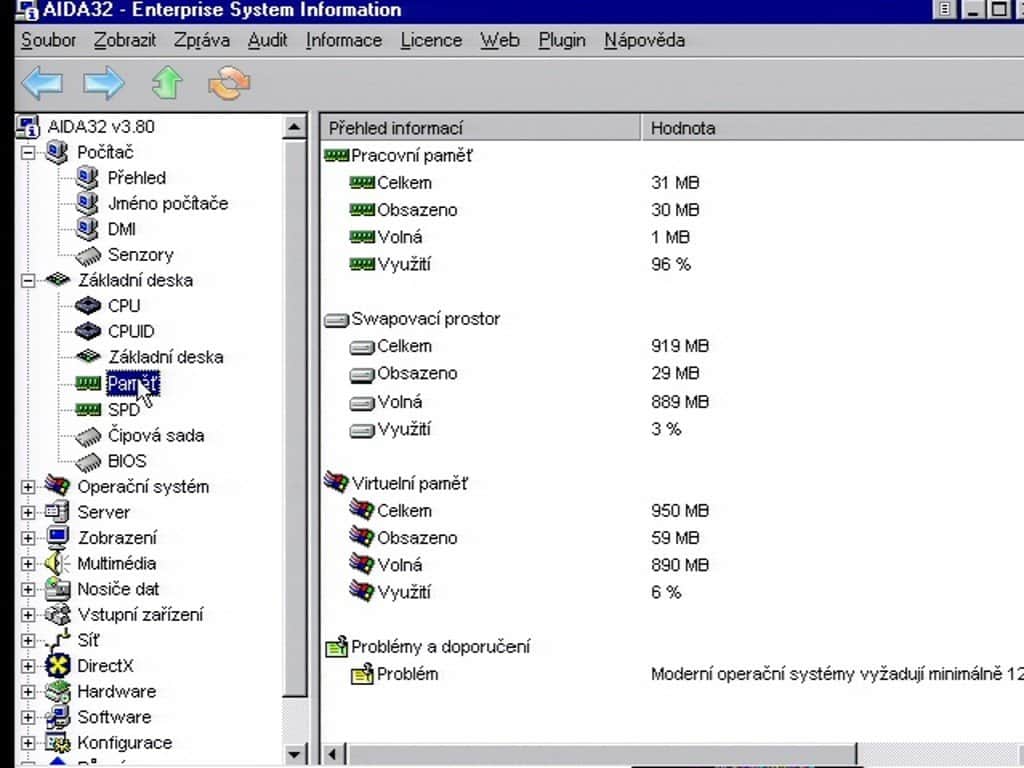
Task: Expand the Multimédia tree node
Action: click(x=28, y=564)
